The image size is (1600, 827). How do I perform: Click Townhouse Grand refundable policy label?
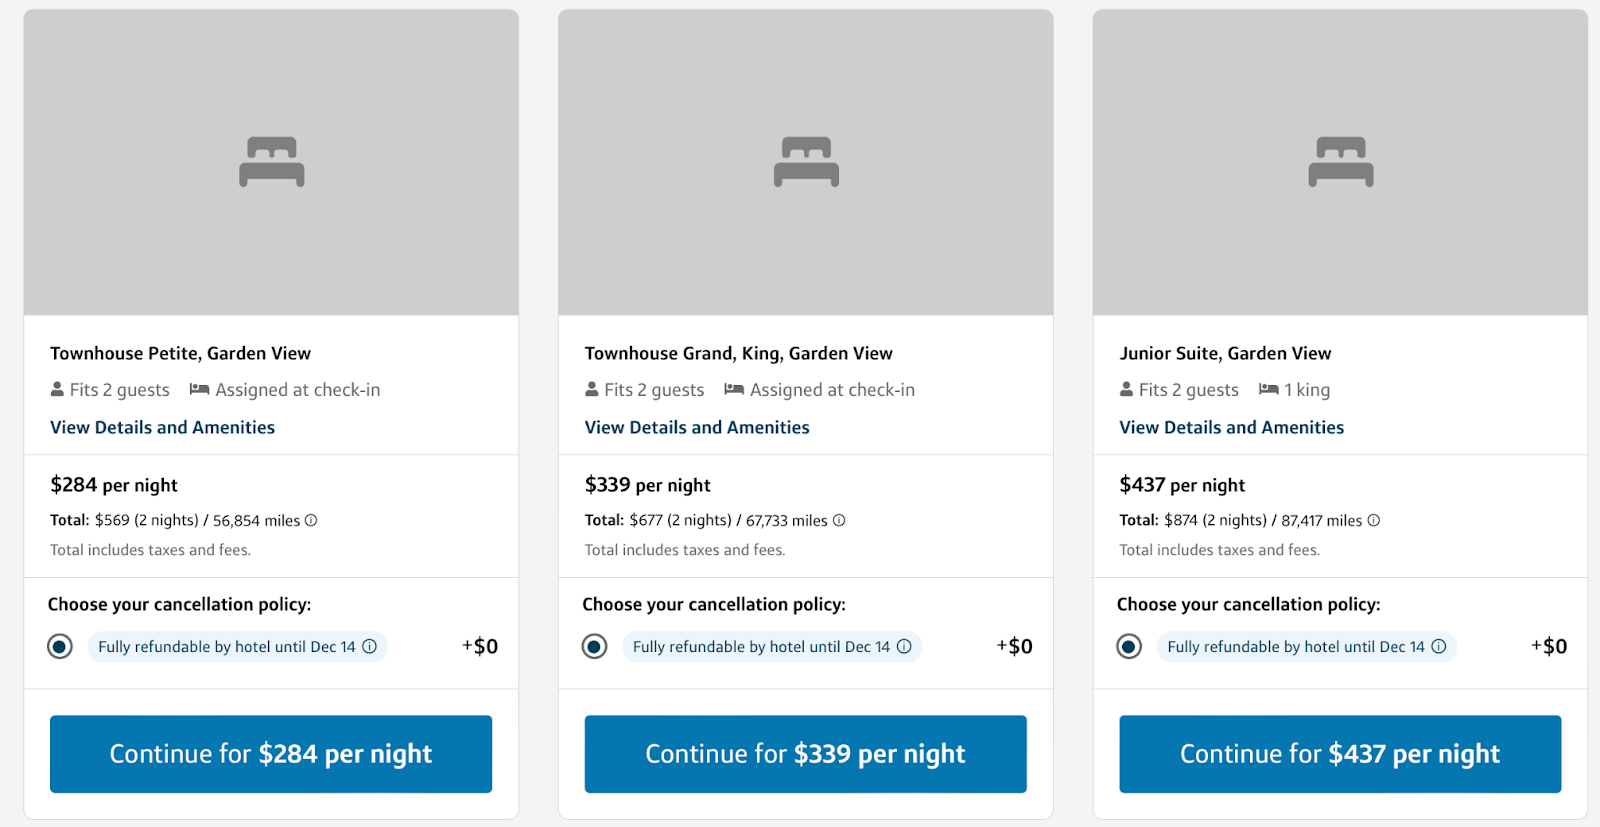pos(760,647)
